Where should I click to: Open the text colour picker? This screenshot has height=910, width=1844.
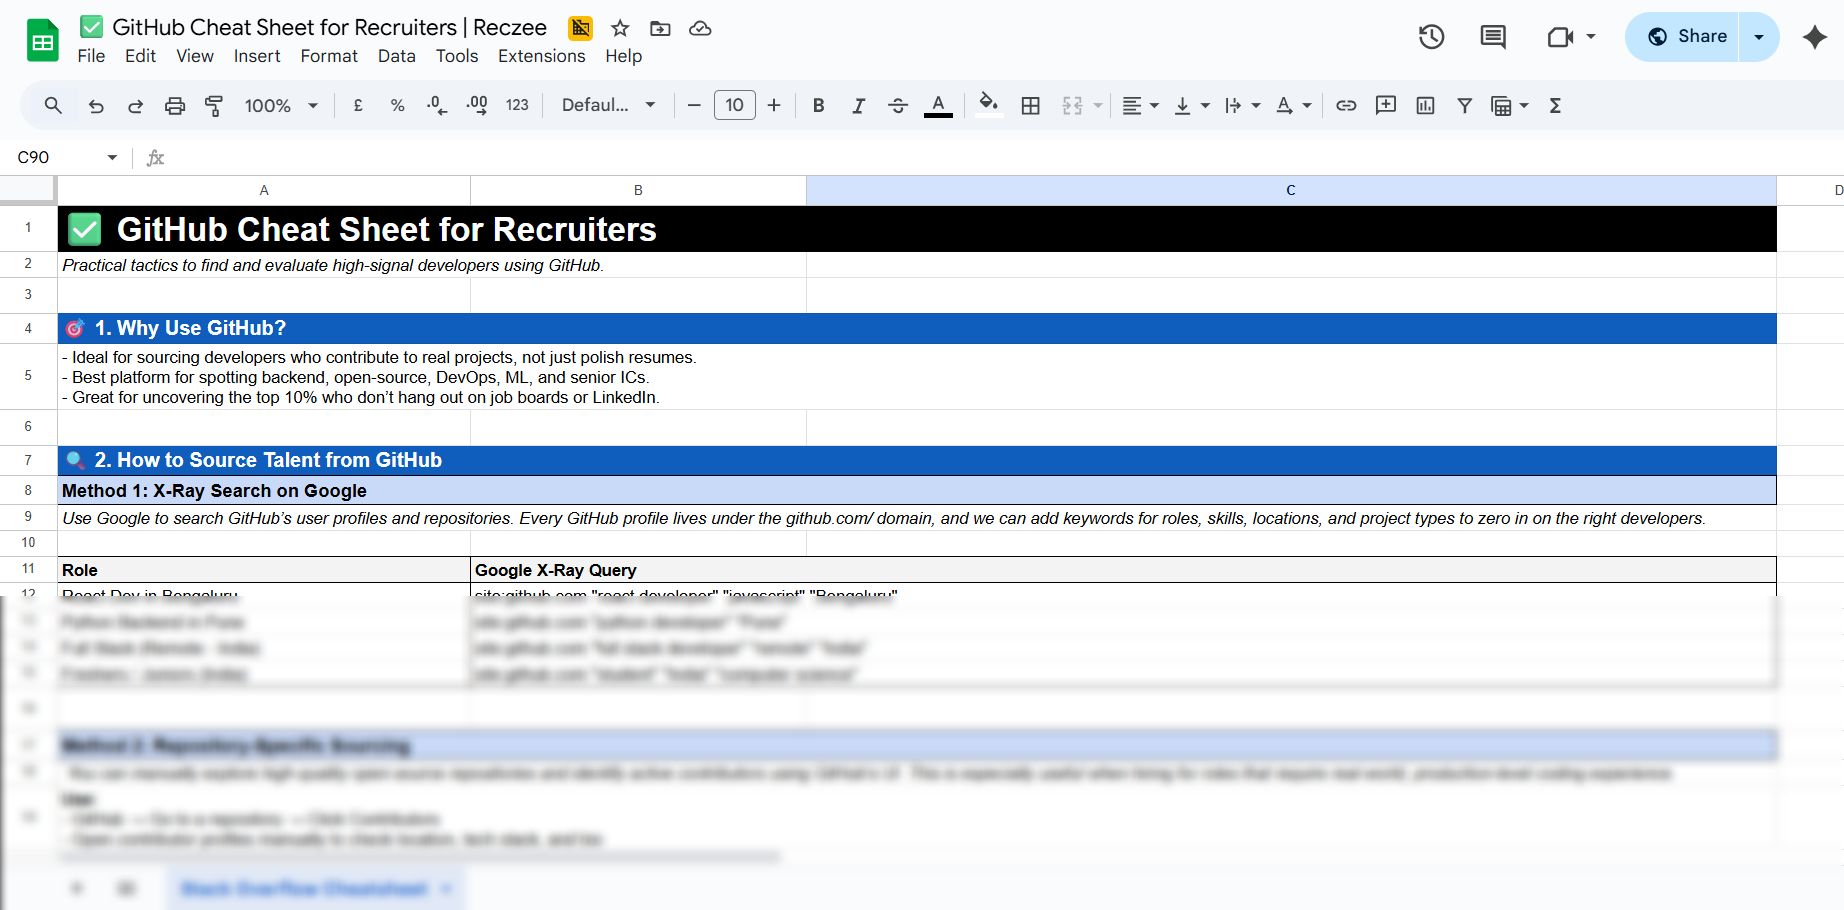[x=938, y=105]
